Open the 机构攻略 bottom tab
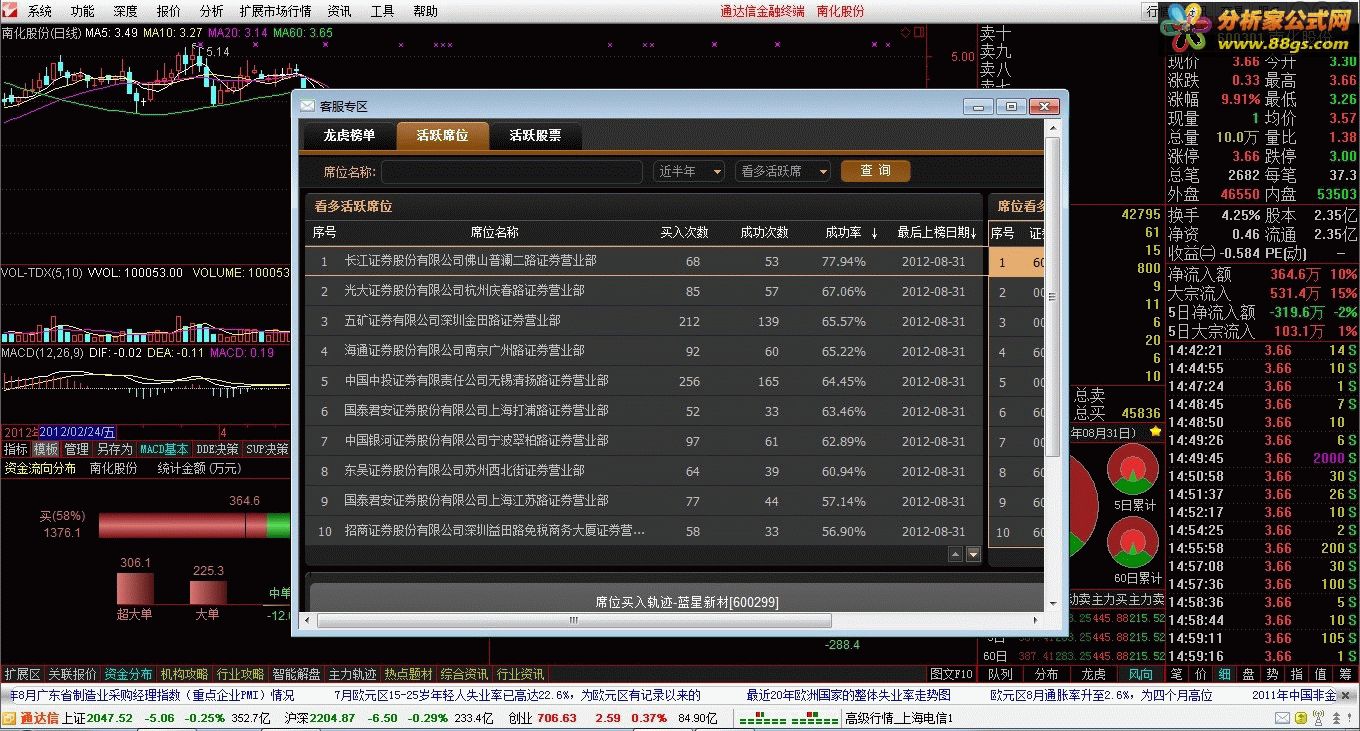The width and height of the screenshot is (1360, 731). point(185,674)
